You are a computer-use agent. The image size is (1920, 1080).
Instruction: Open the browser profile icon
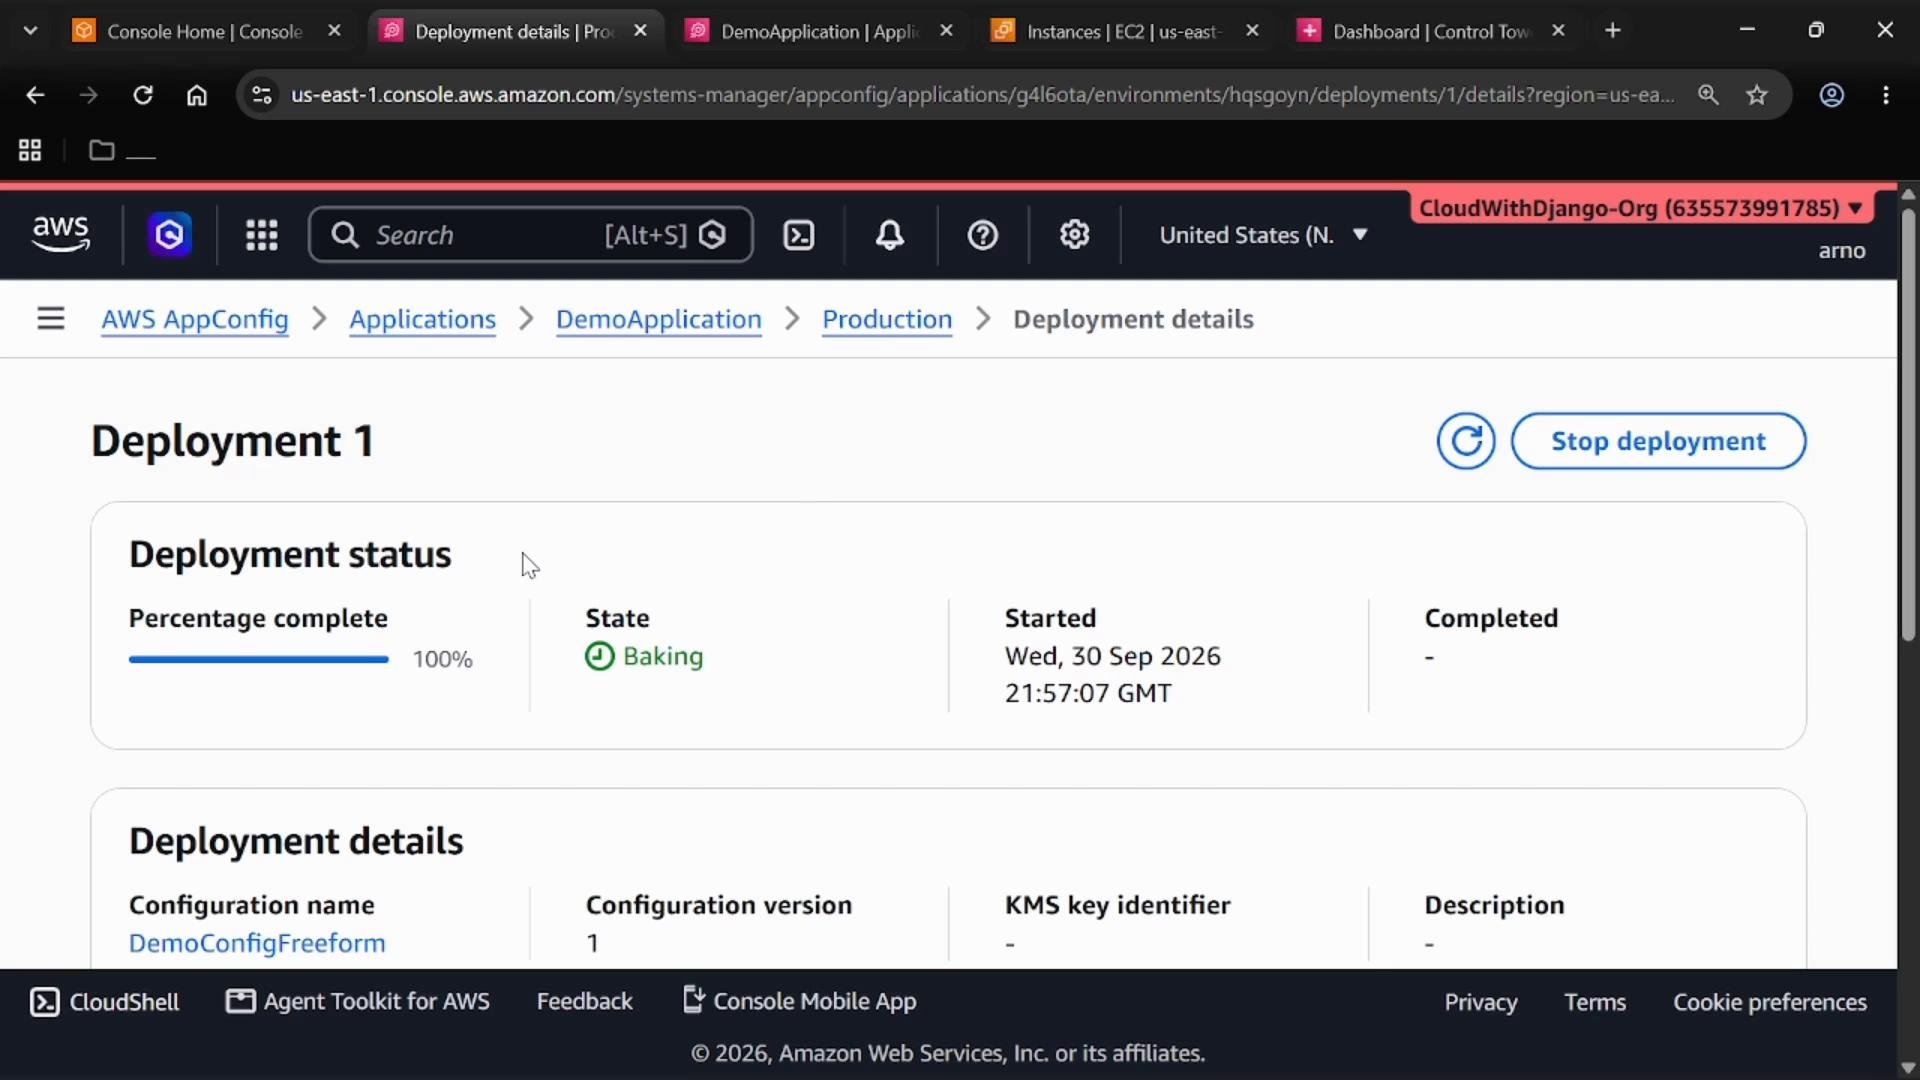pos(1832,95)
